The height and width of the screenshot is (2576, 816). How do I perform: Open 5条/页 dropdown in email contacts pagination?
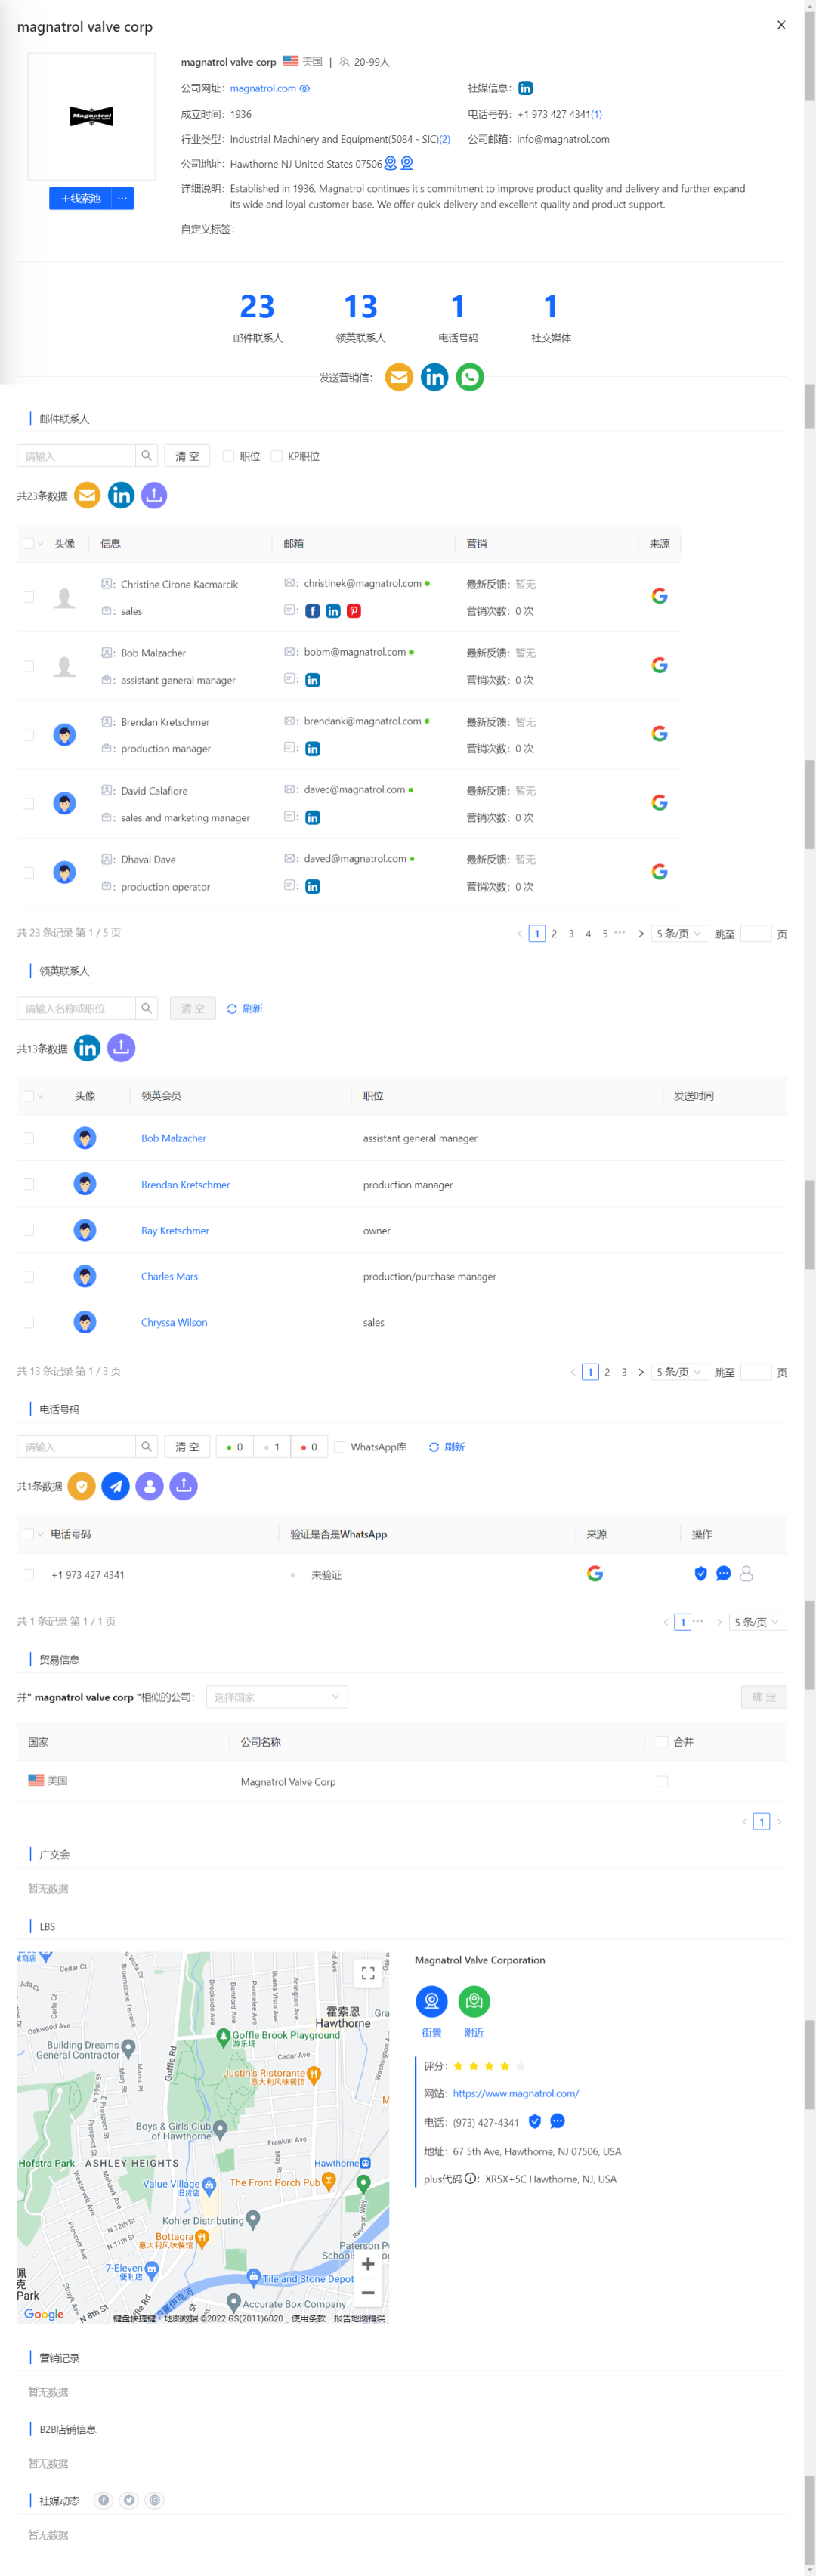(x=680, y=934)
